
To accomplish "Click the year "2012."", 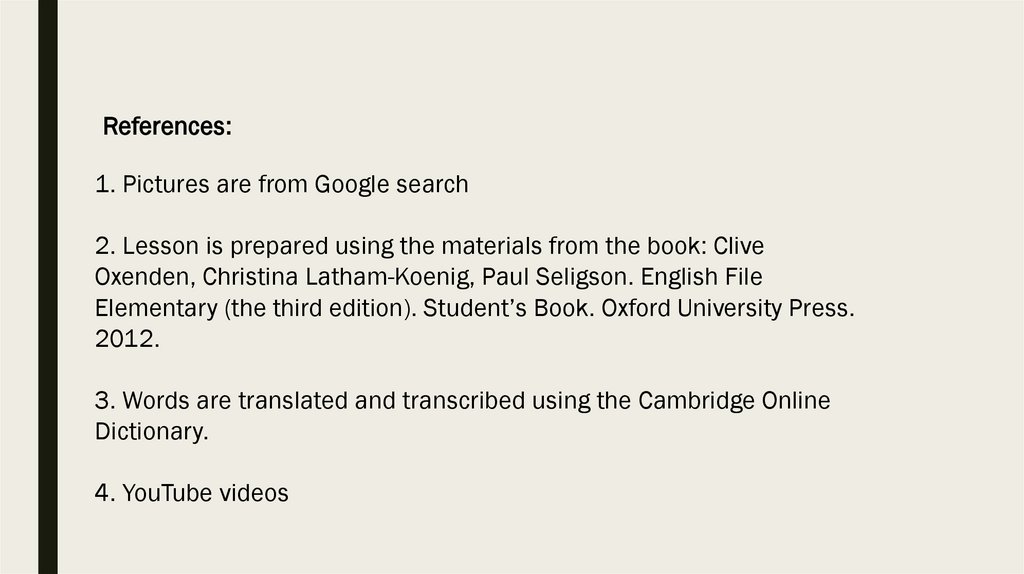I will (x=127, y=339).
